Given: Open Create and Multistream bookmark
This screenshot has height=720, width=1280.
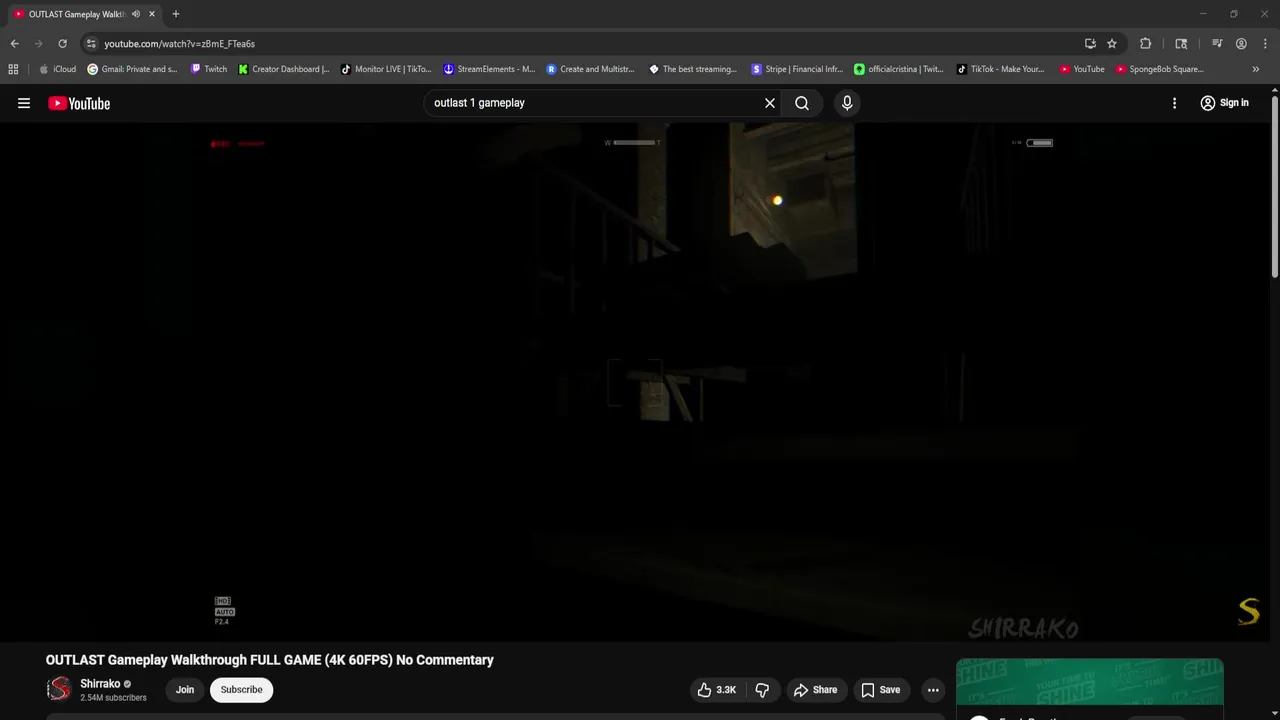Looking at the screenshot, I should (x=590, y=69).
